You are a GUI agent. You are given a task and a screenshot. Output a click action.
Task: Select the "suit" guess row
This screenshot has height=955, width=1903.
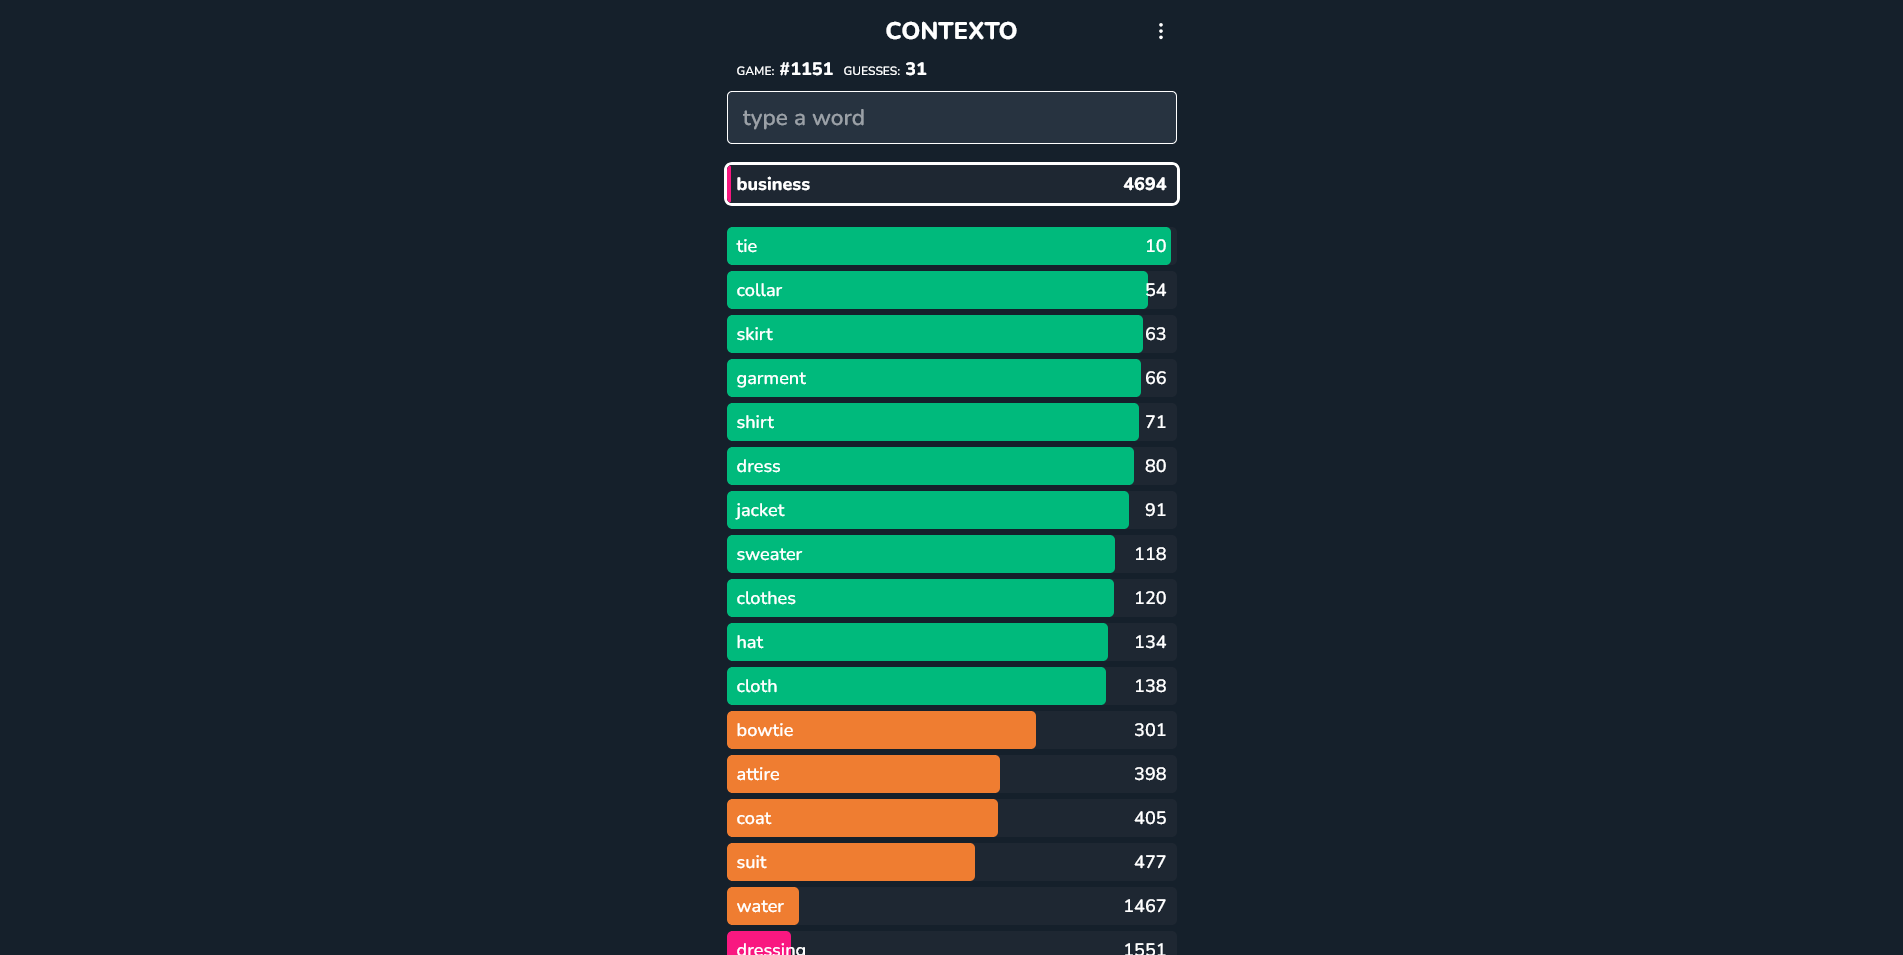951,862
